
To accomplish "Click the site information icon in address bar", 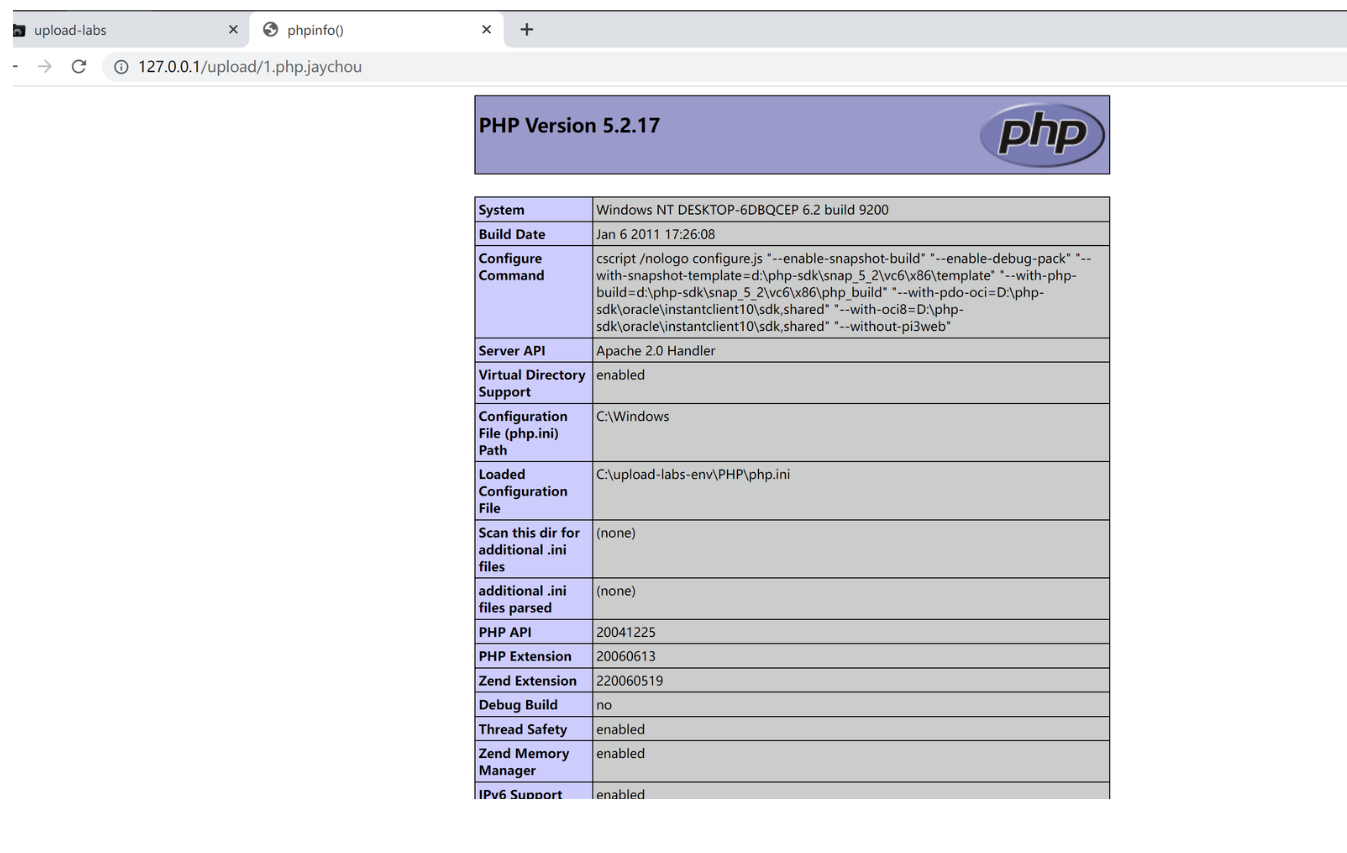I will click(x=121, y=68).
